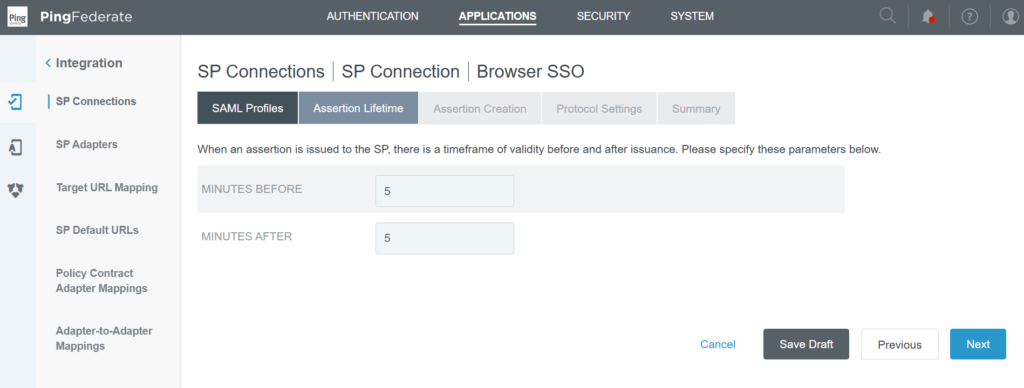
Task: Click the Save Draft button
Action: click(x=806, y=344)
